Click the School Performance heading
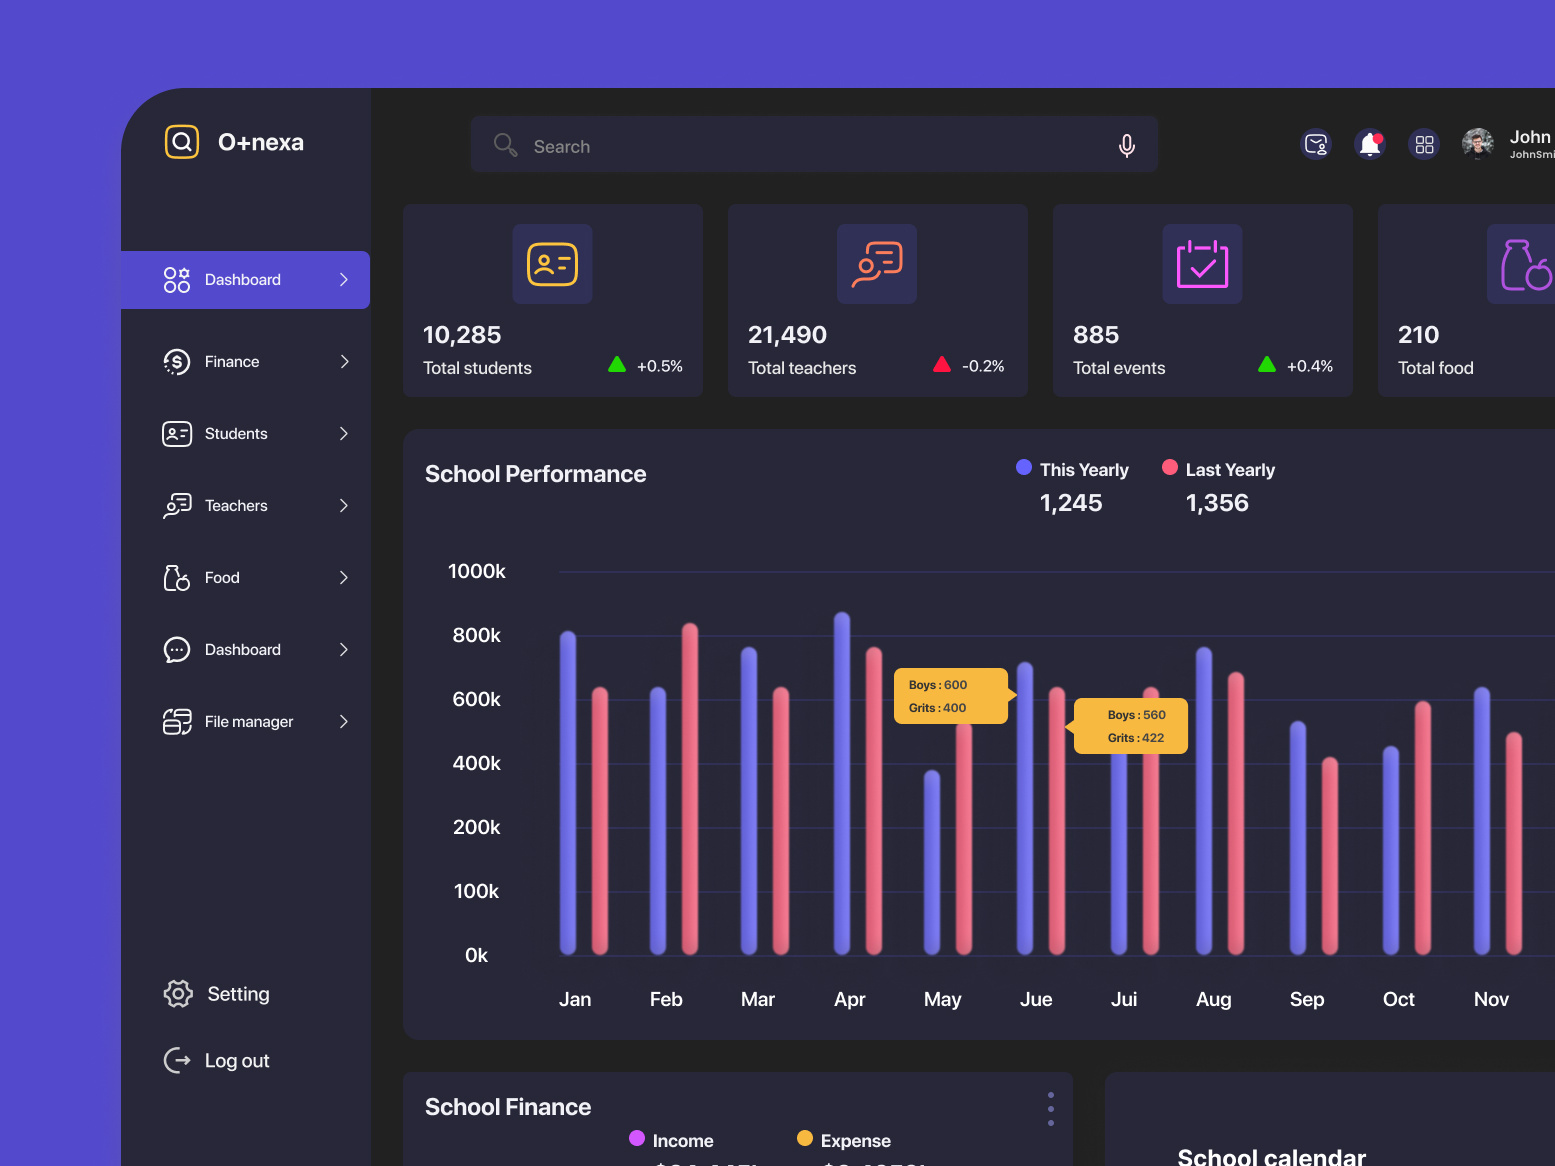1555x1166 pixels. pyautogui.click(x=536, y=474)
